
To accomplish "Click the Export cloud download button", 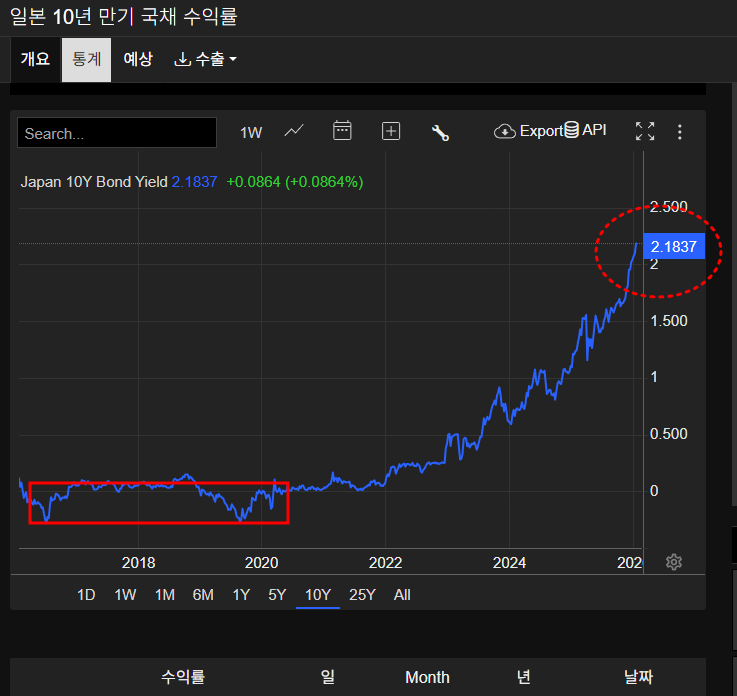I will click(529, 131).
